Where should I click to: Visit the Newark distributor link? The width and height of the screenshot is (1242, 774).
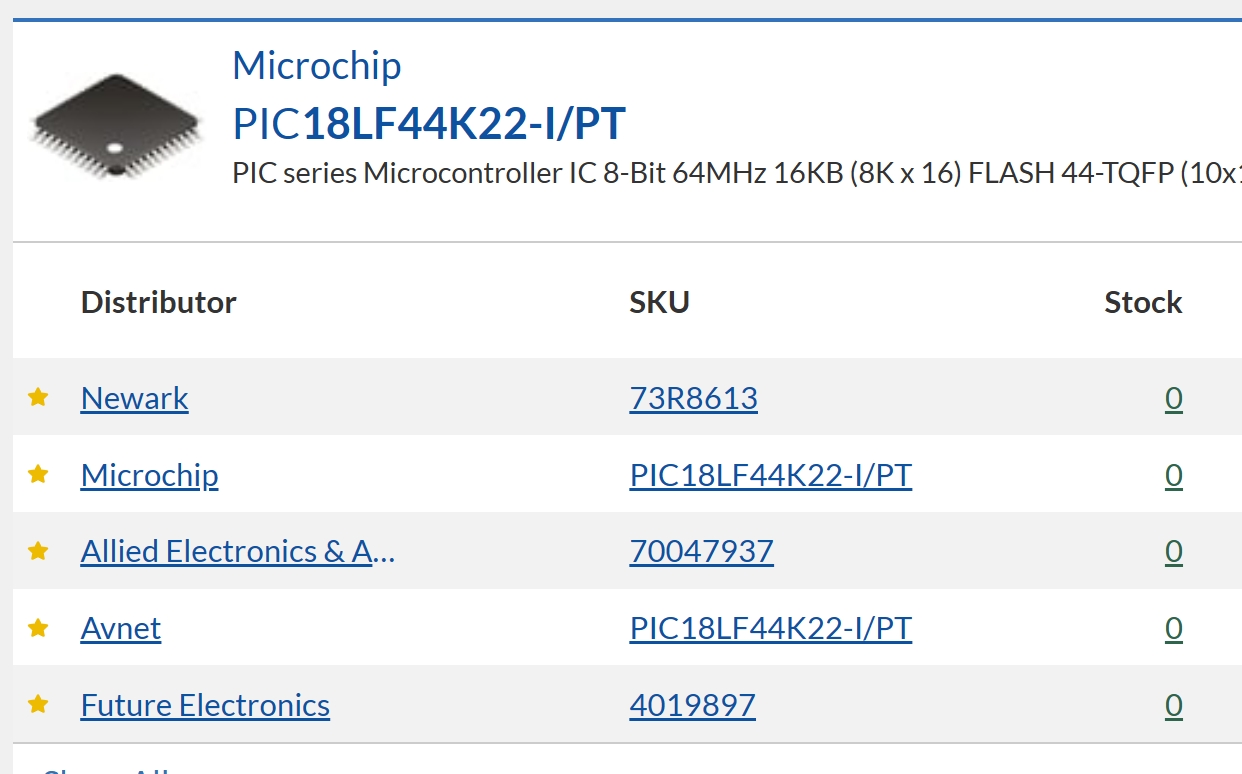click(x=135, y=398)
